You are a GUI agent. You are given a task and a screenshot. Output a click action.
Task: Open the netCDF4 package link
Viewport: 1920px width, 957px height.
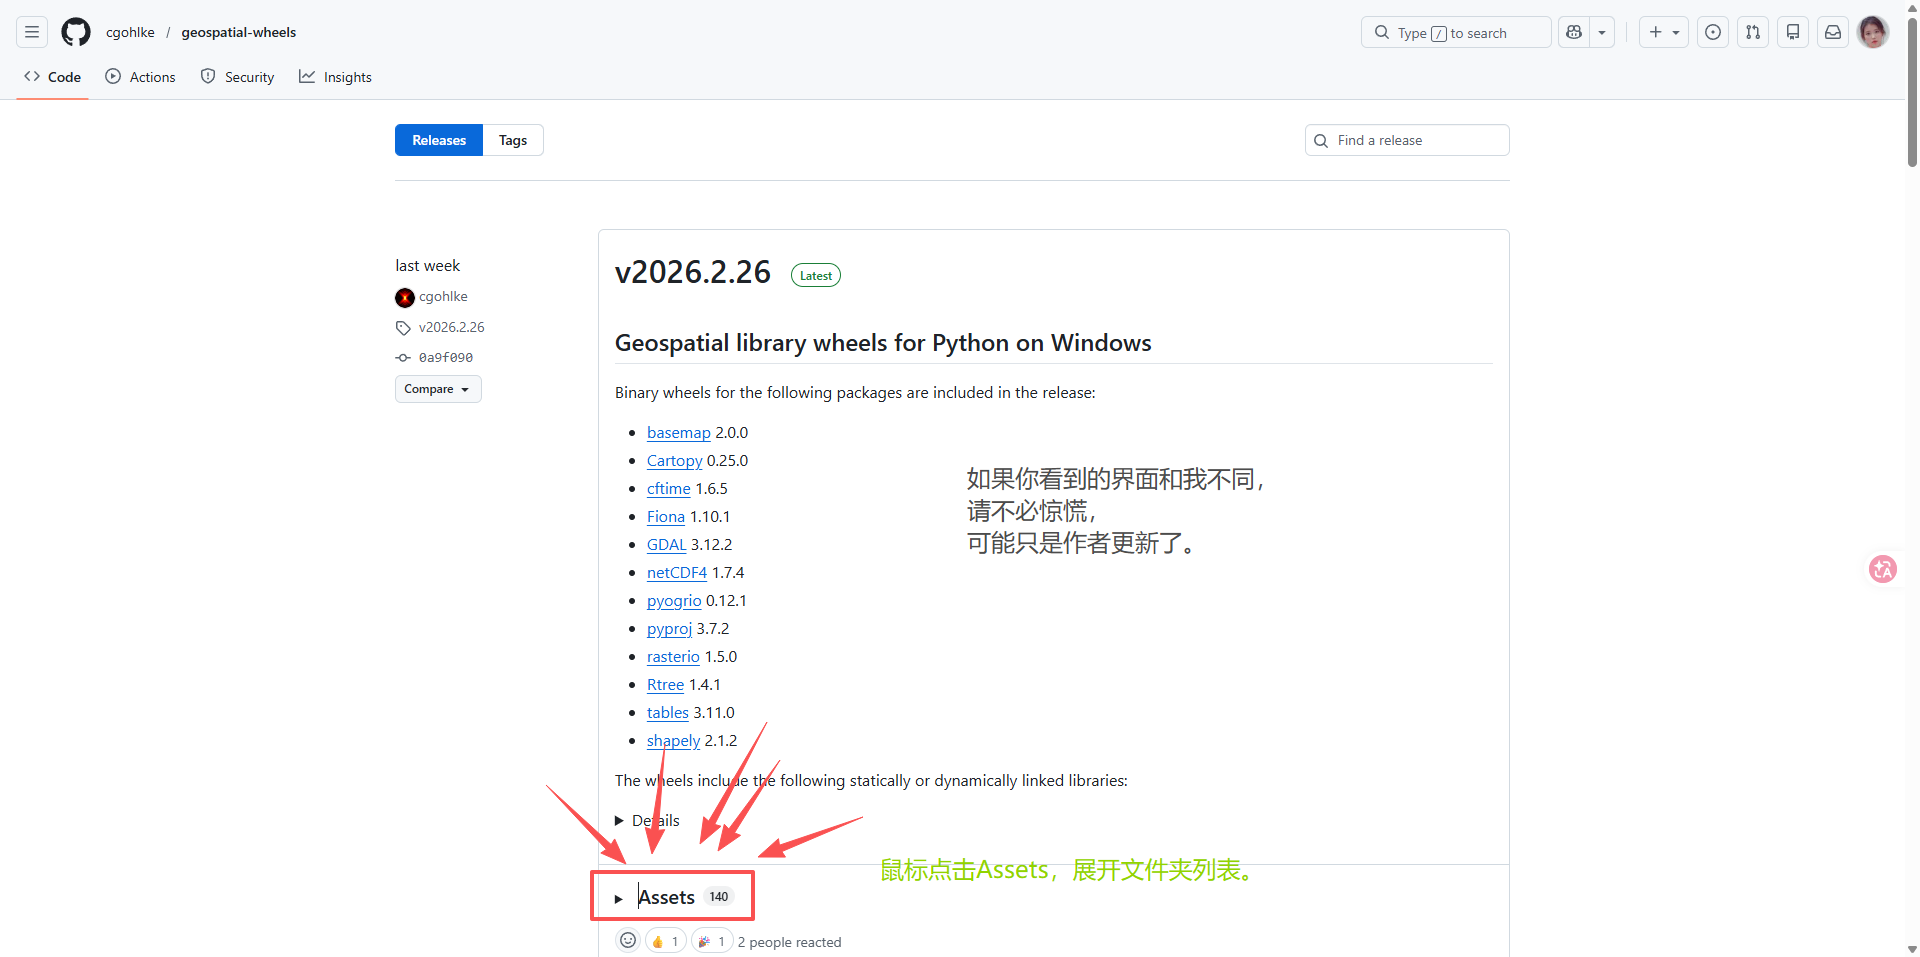point(677,573)
